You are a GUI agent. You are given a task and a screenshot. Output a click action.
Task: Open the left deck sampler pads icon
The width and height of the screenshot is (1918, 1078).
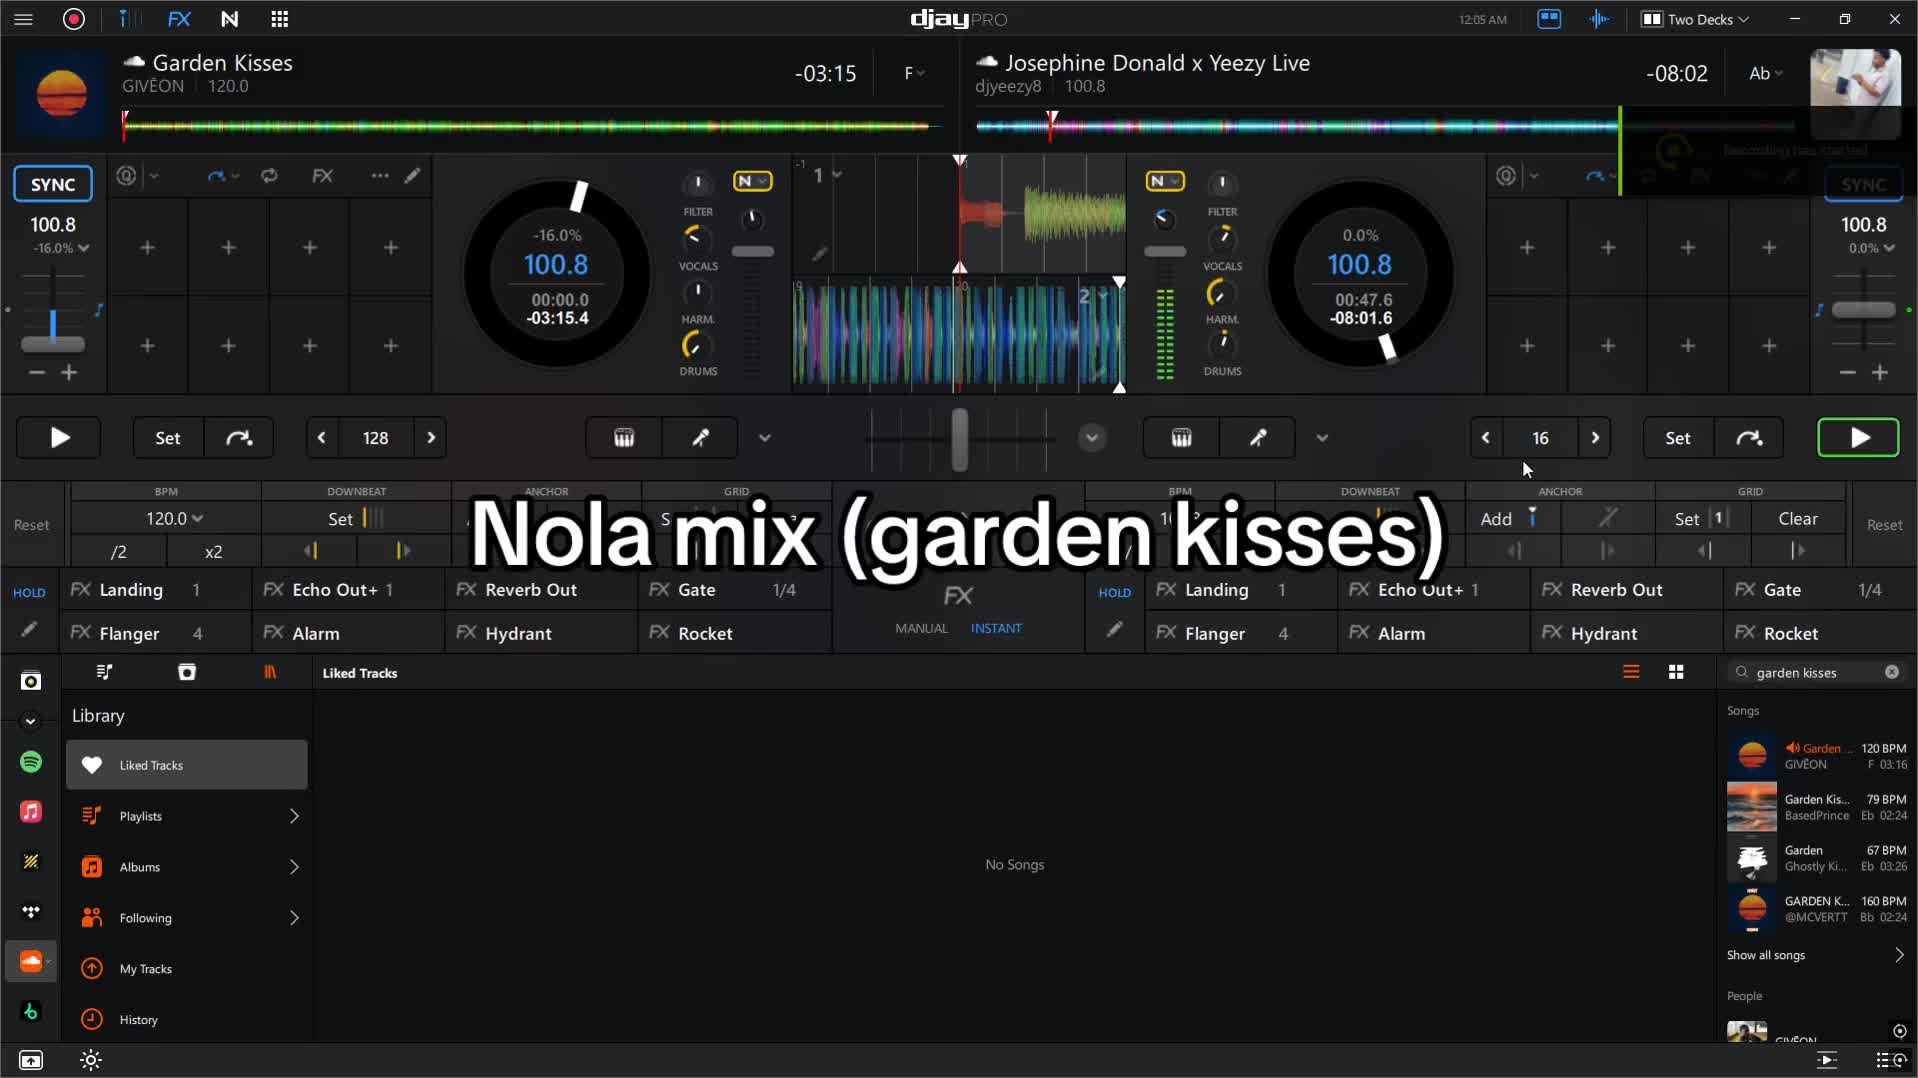(624, 438)
